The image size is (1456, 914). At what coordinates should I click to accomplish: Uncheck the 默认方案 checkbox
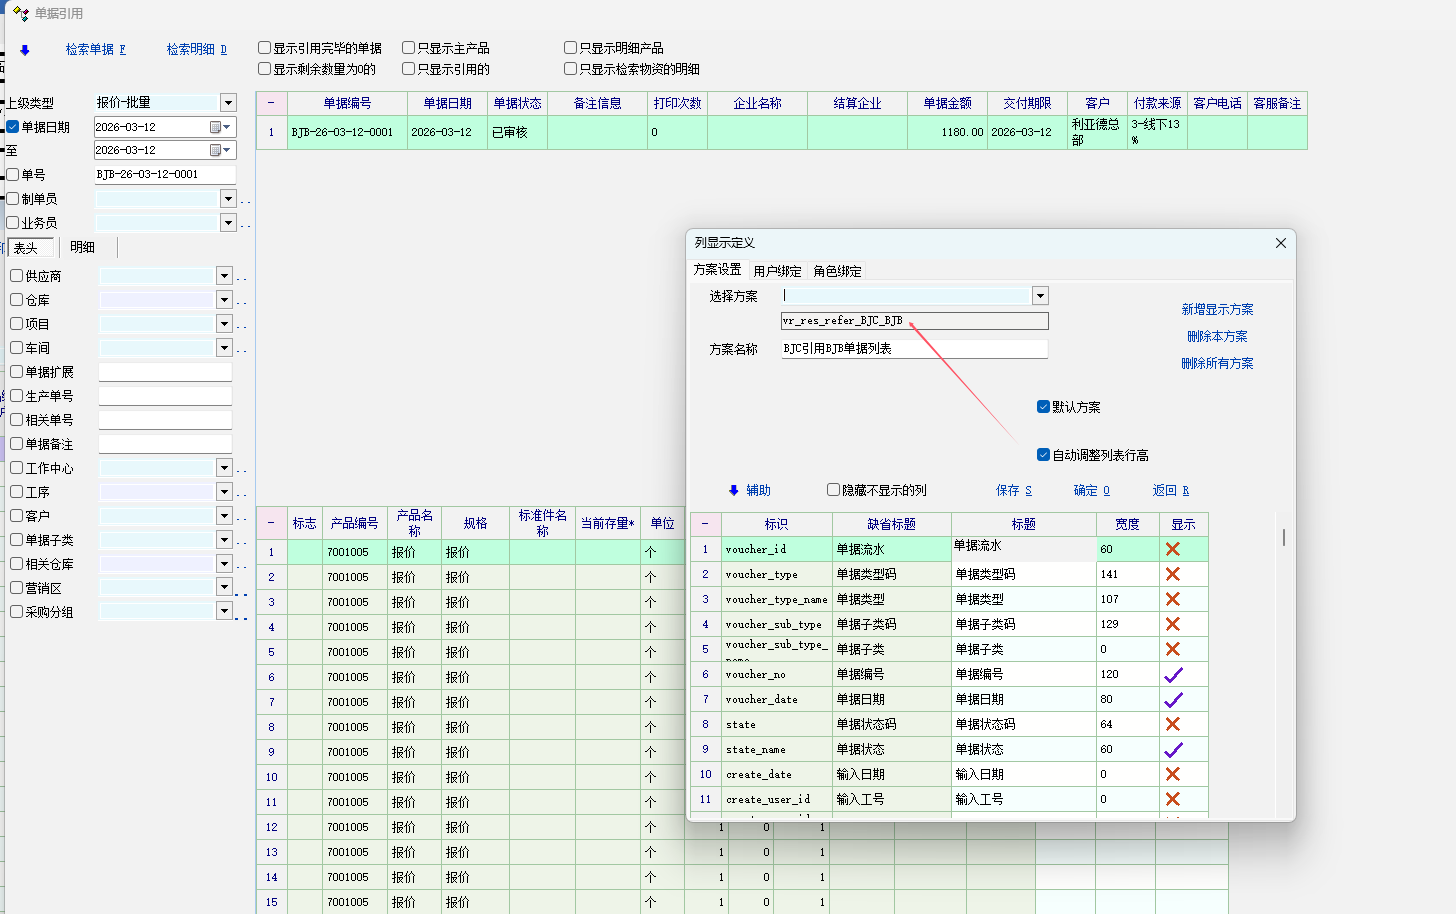pyautogui.click(x=1043, y=407)
